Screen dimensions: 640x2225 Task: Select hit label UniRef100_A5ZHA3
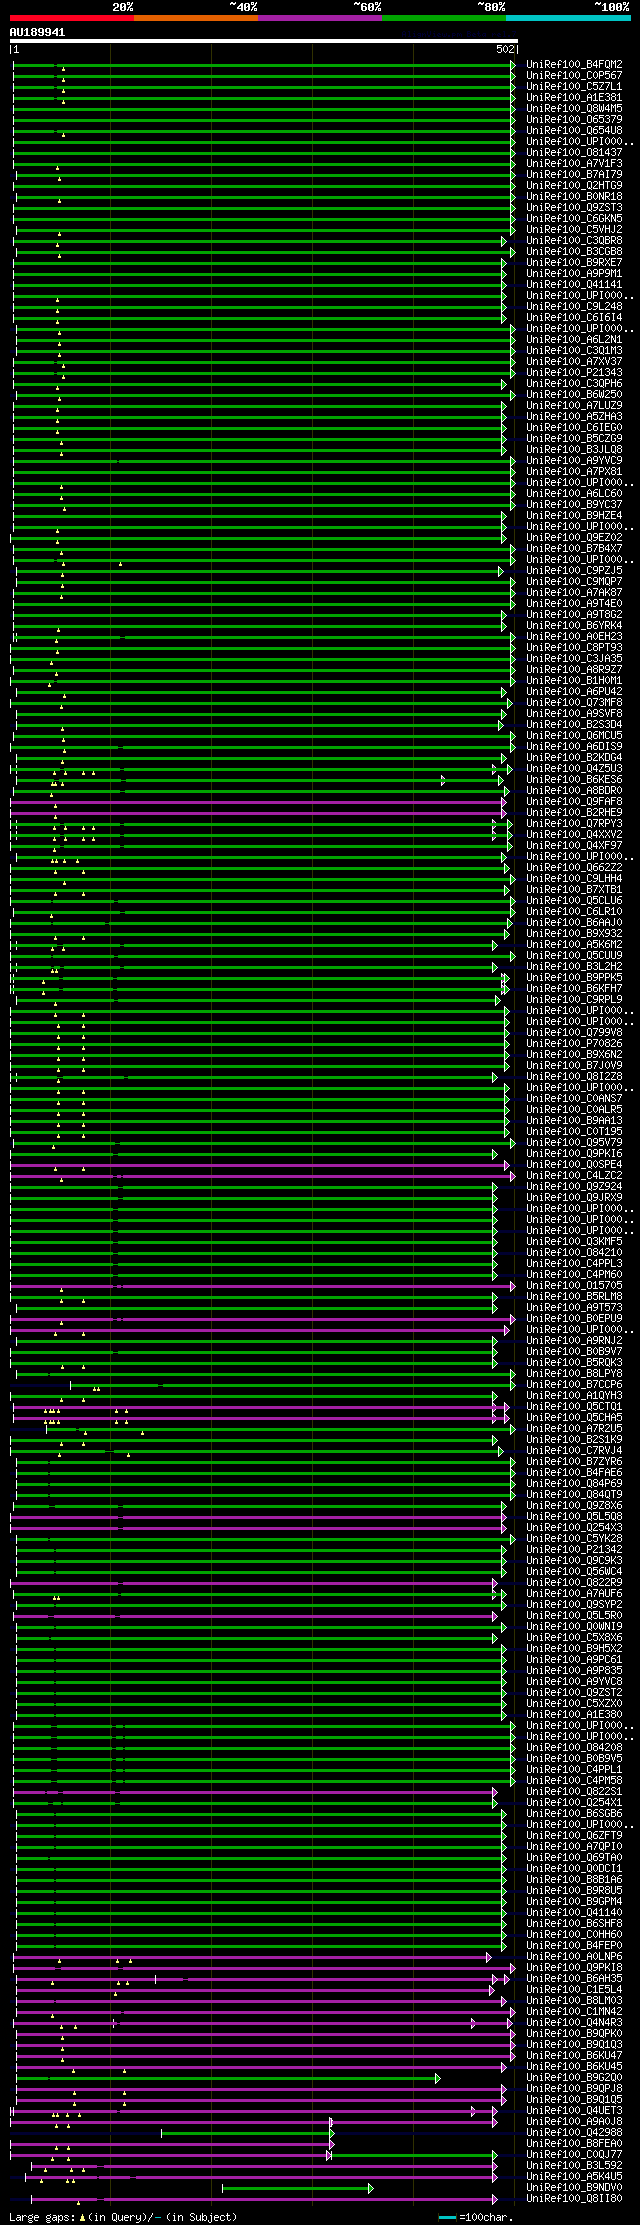(574, 416)
